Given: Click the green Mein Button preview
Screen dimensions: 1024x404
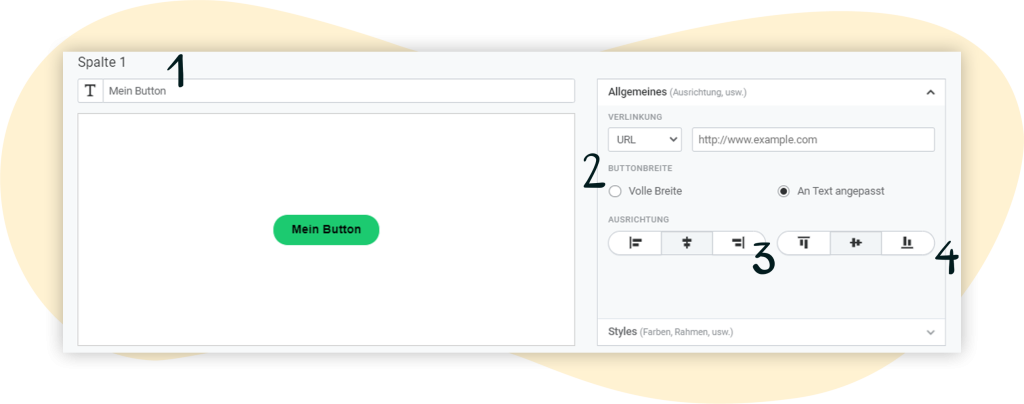Looking at the screenshot, I should click(326, 230).
